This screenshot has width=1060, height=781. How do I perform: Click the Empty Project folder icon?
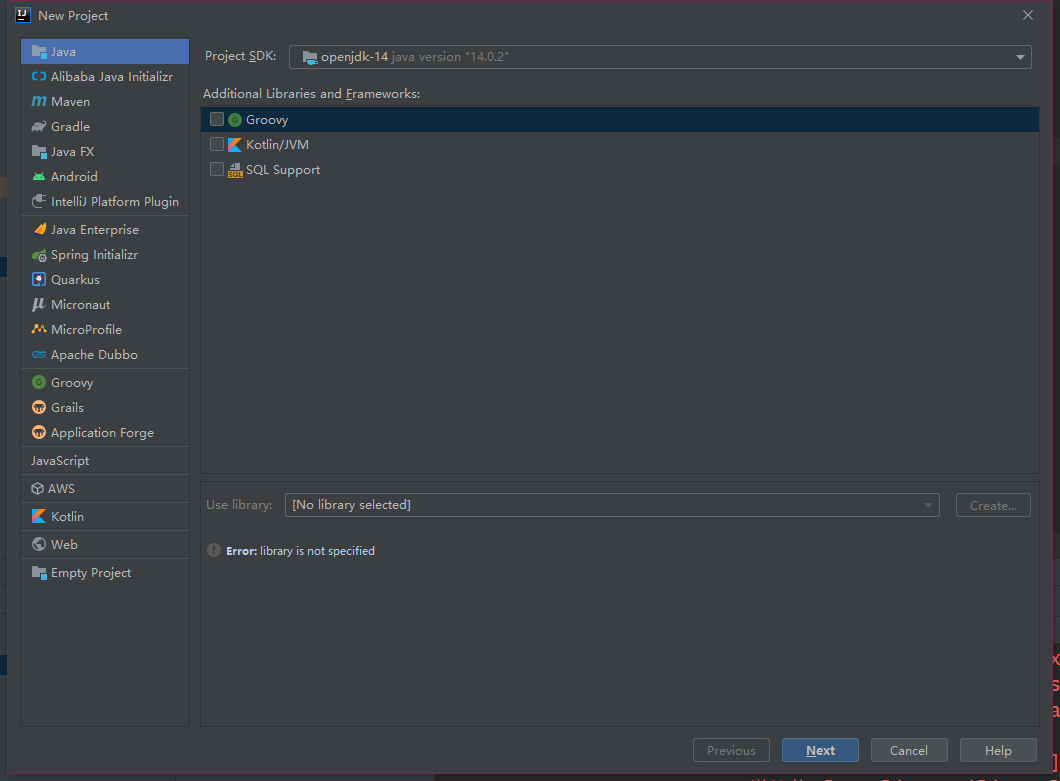point(39,573)
